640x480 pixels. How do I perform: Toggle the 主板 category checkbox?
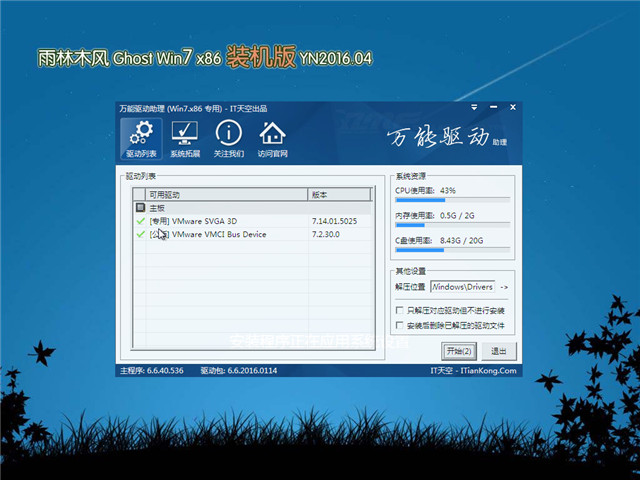point(139,207)
